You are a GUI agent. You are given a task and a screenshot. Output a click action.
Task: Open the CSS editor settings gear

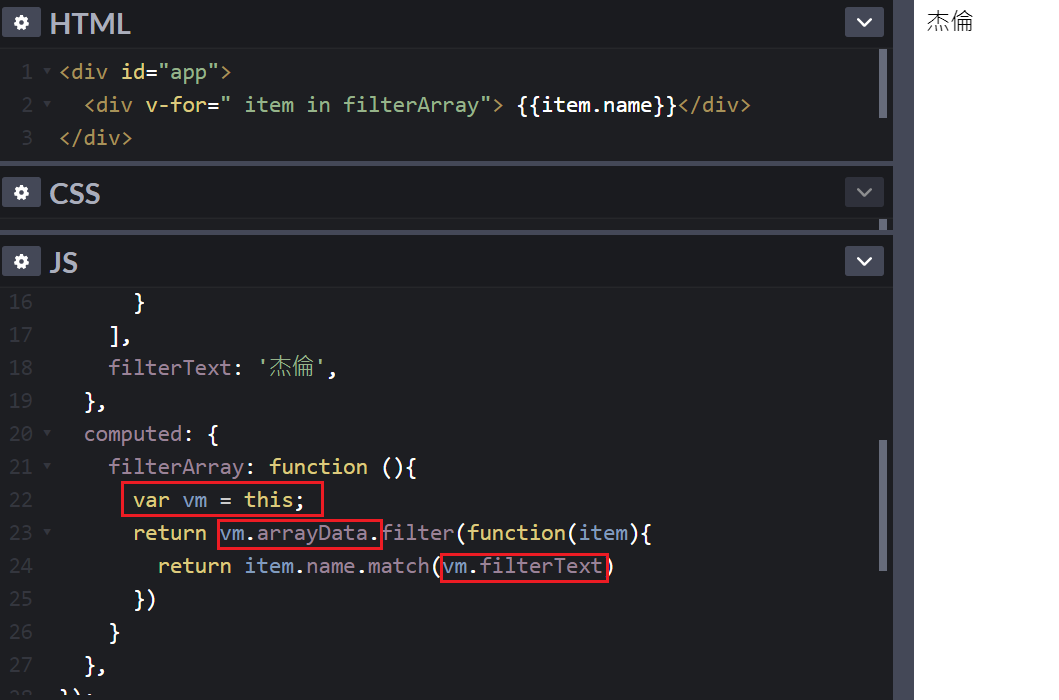[21, 192]
